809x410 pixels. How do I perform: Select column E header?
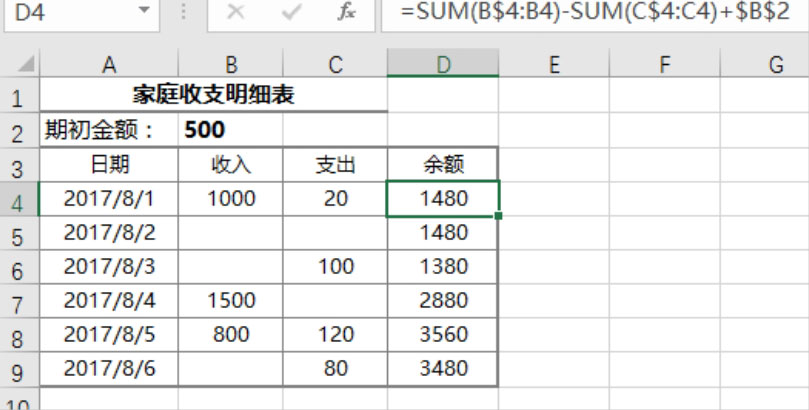pos(554,64)
